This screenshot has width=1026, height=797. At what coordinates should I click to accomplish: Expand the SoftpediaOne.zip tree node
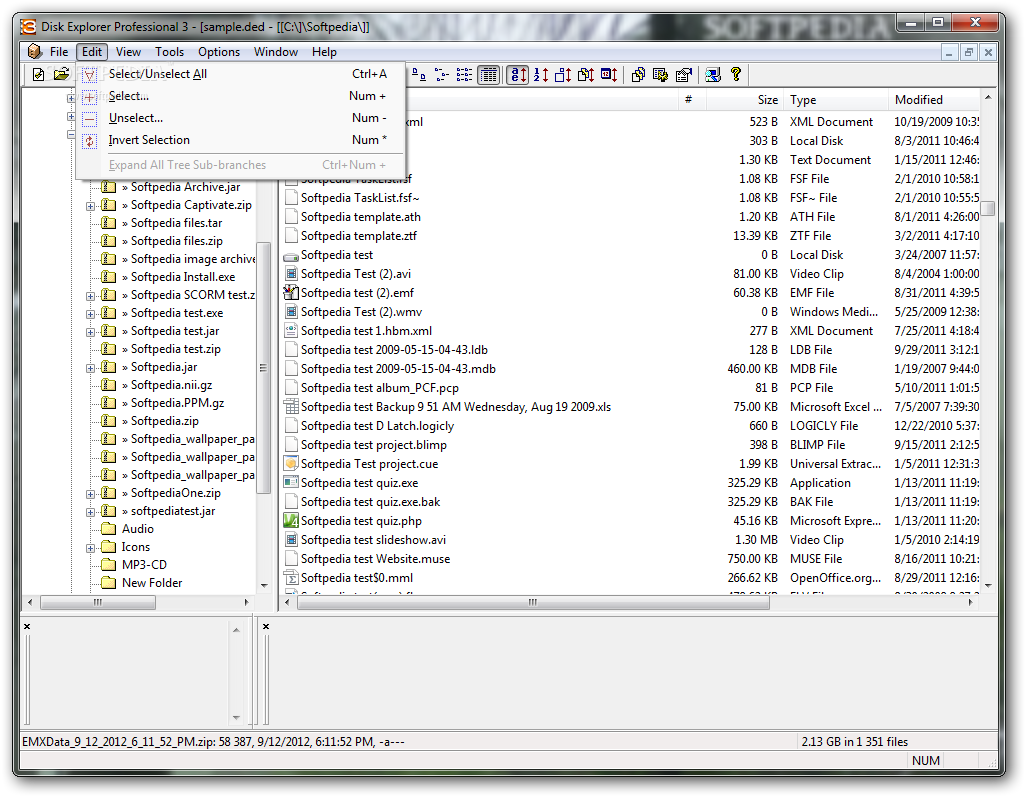point(90,494)
